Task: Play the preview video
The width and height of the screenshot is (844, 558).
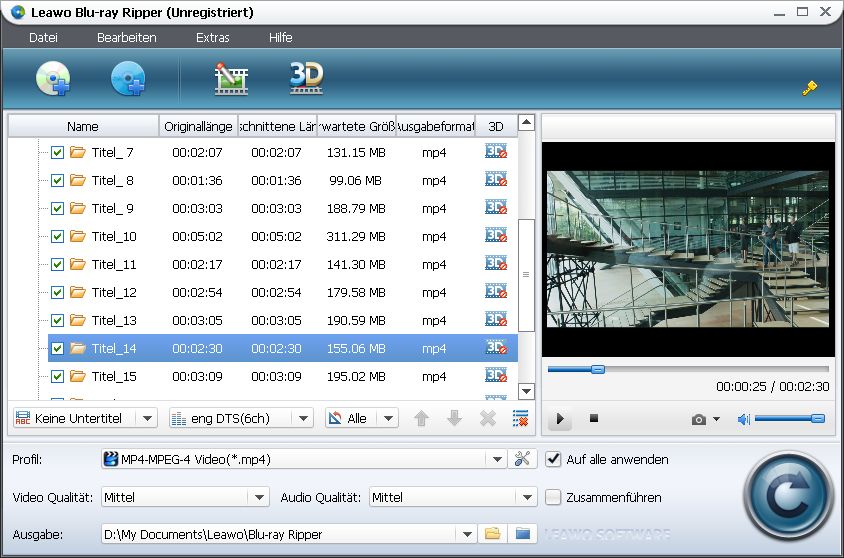Action: point(560,419)
